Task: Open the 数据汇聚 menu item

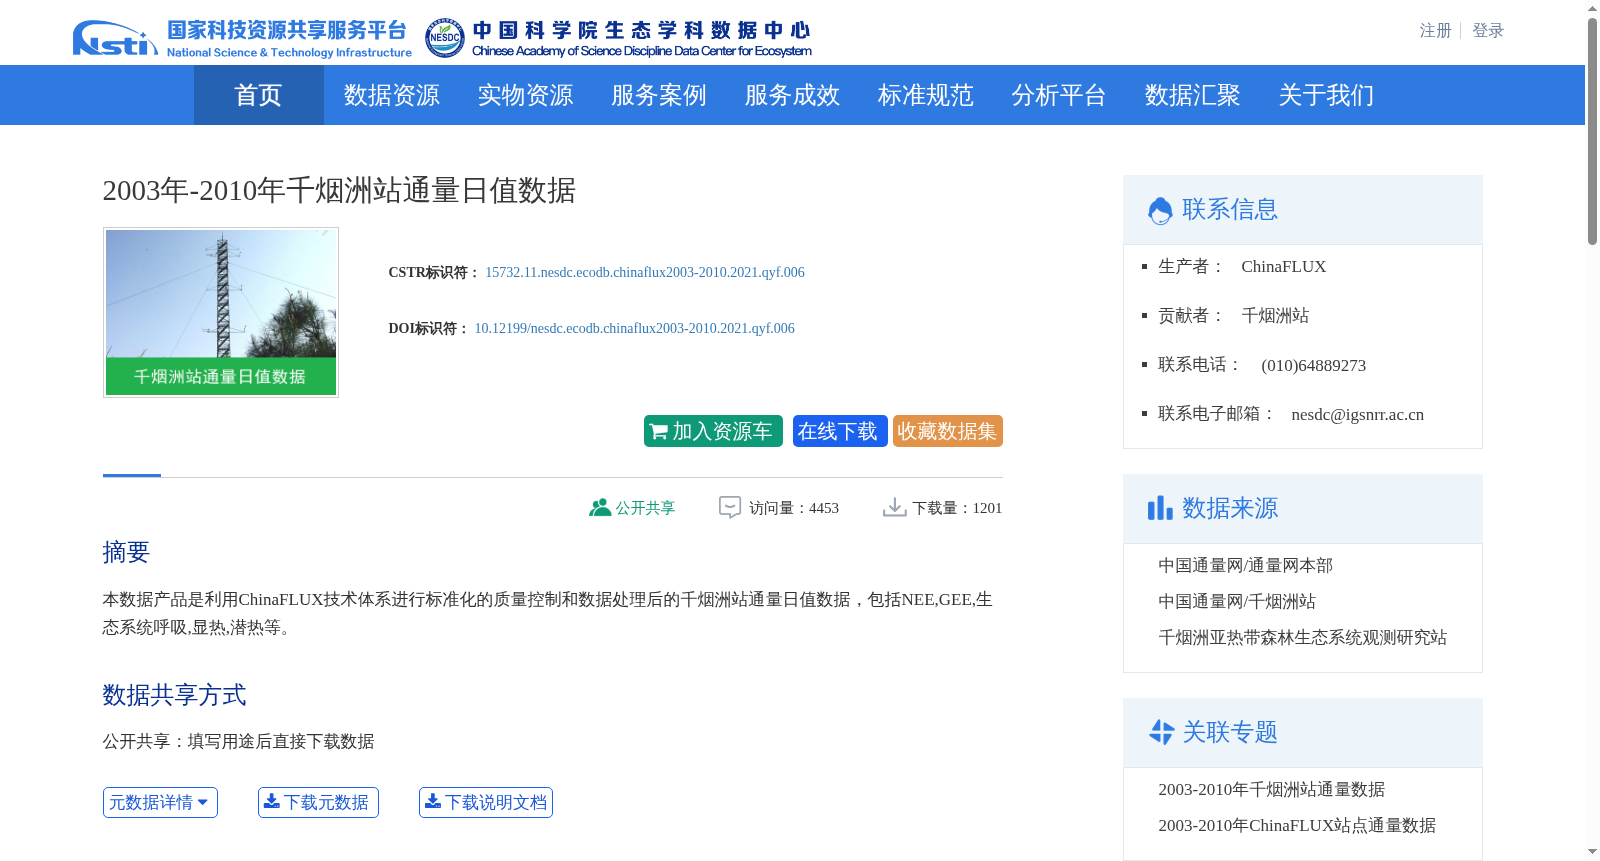Action: point(1193,95)
